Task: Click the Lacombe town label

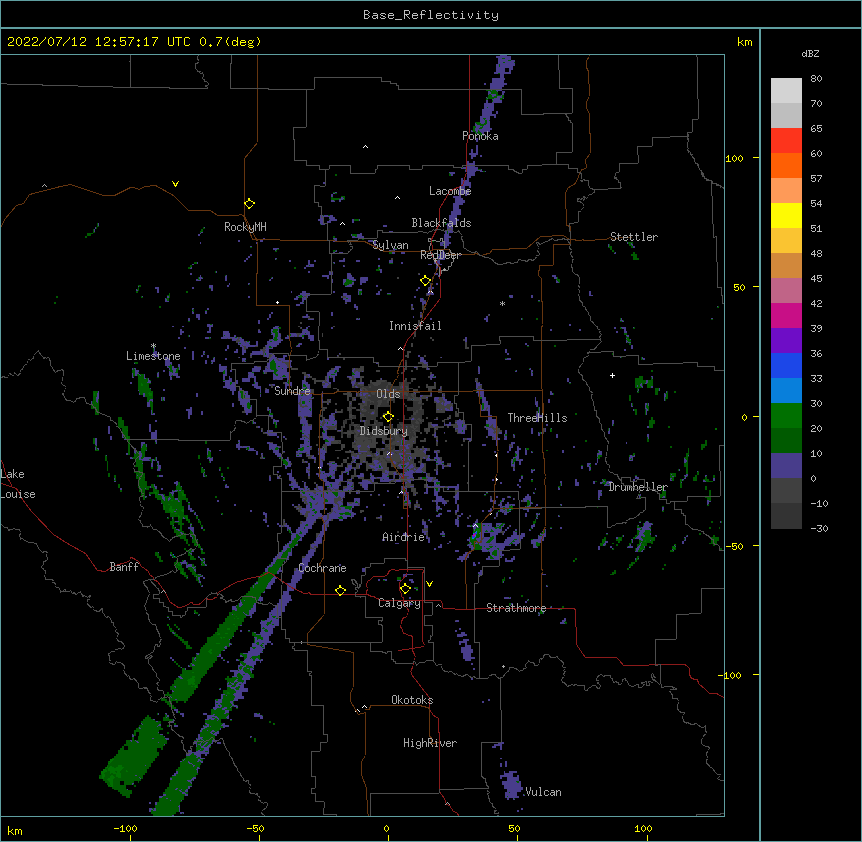Action: pos(450,191)
